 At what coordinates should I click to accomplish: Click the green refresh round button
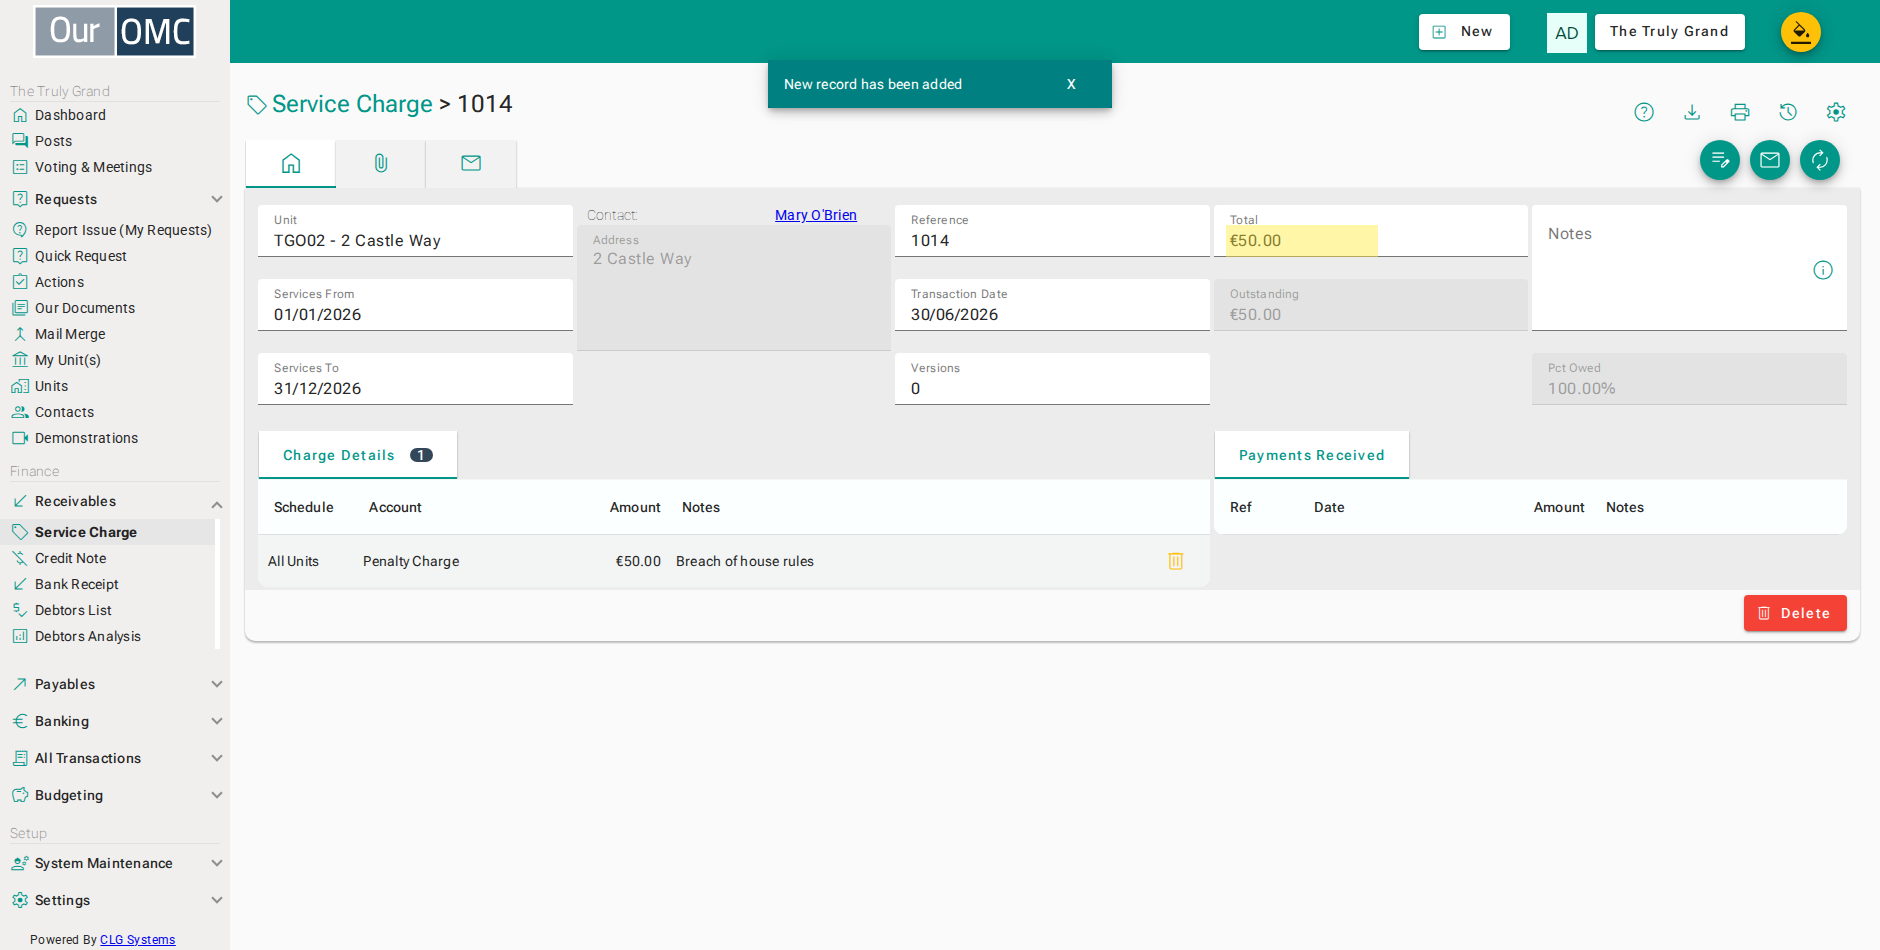[1820, 160]
